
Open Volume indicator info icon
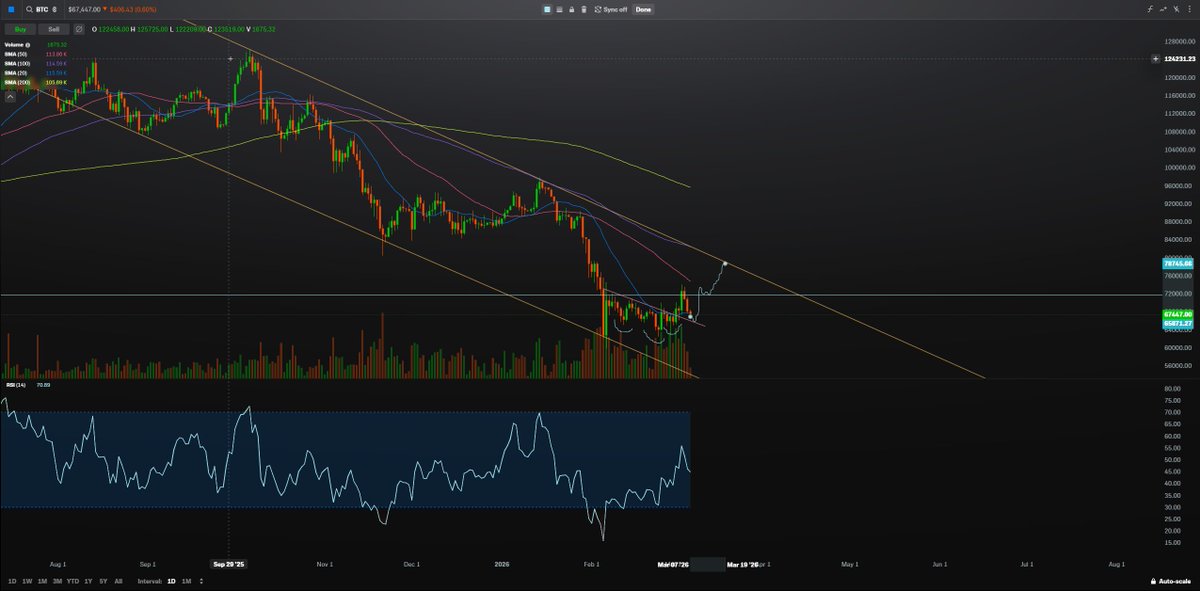coord(29,45)
